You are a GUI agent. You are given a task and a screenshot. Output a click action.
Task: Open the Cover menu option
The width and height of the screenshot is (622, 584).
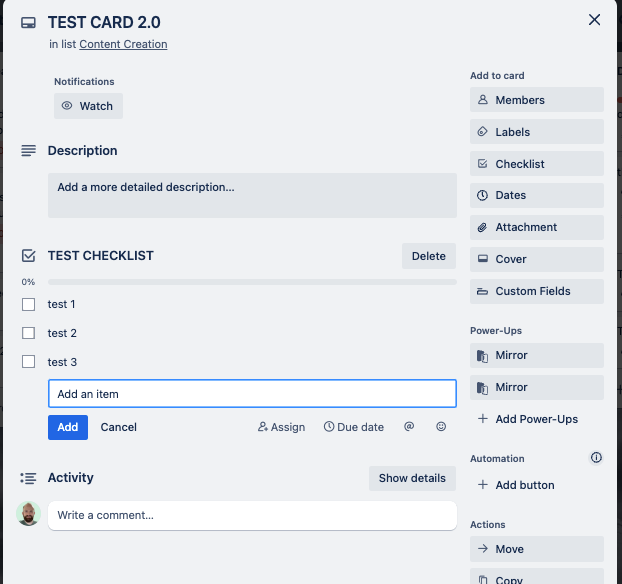tap(537, 259)
